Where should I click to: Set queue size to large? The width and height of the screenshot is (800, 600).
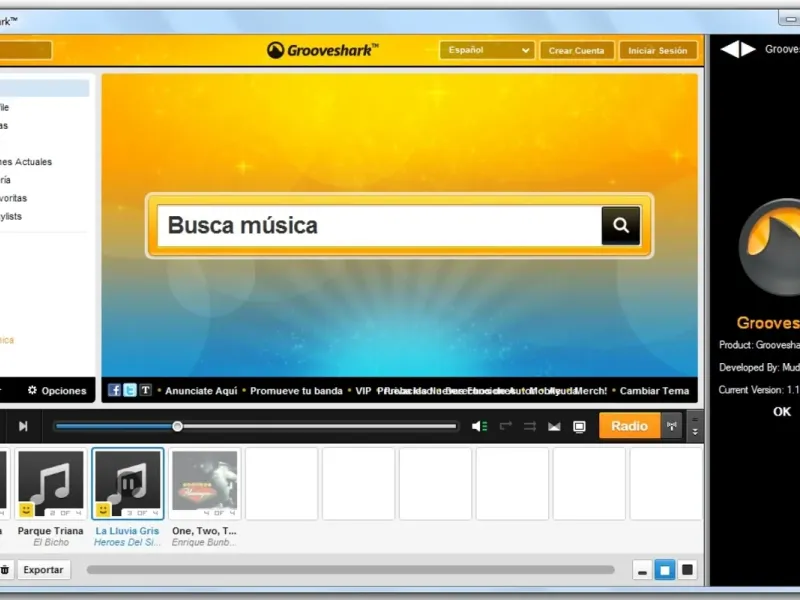tap(687, 570)
